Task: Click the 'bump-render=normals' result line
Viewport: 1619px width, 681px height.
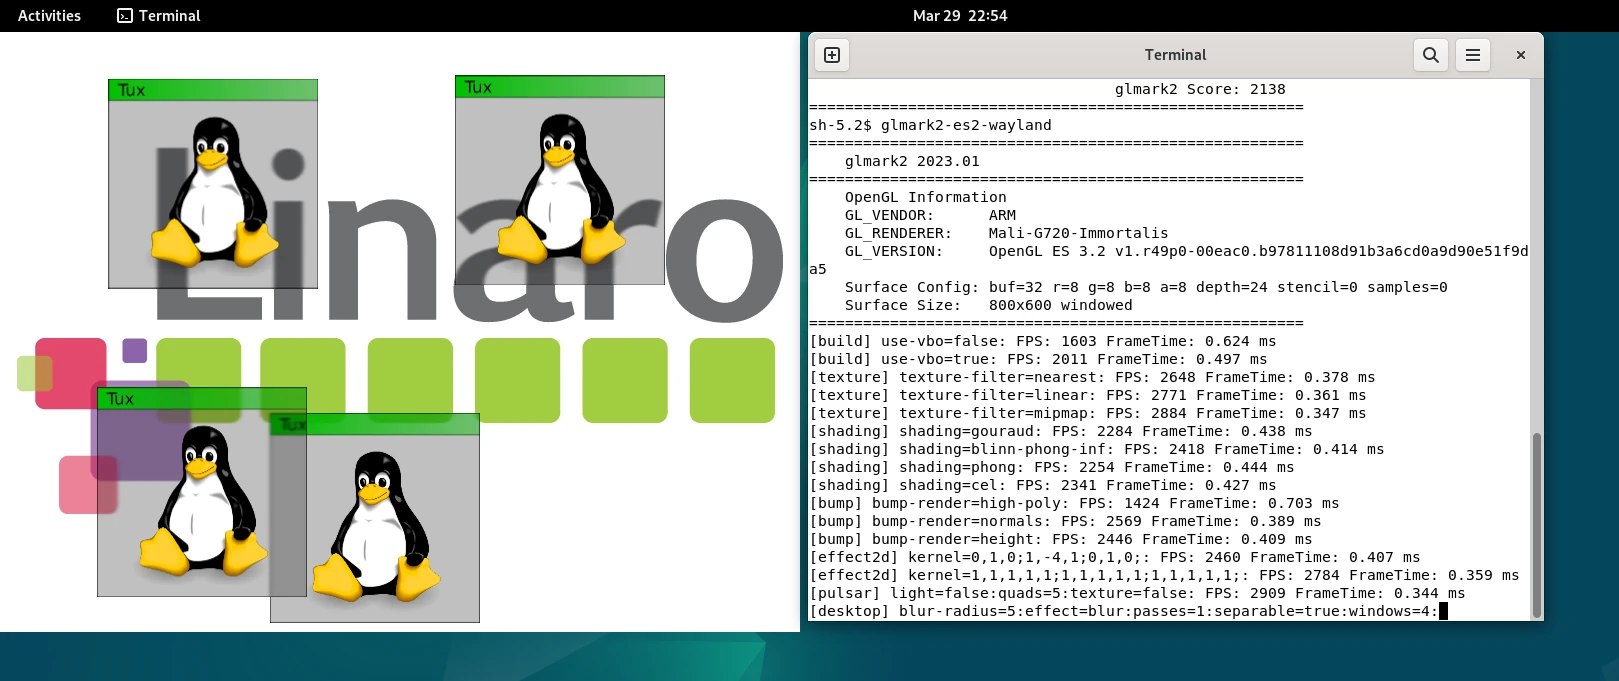Action: (1065, 521)
